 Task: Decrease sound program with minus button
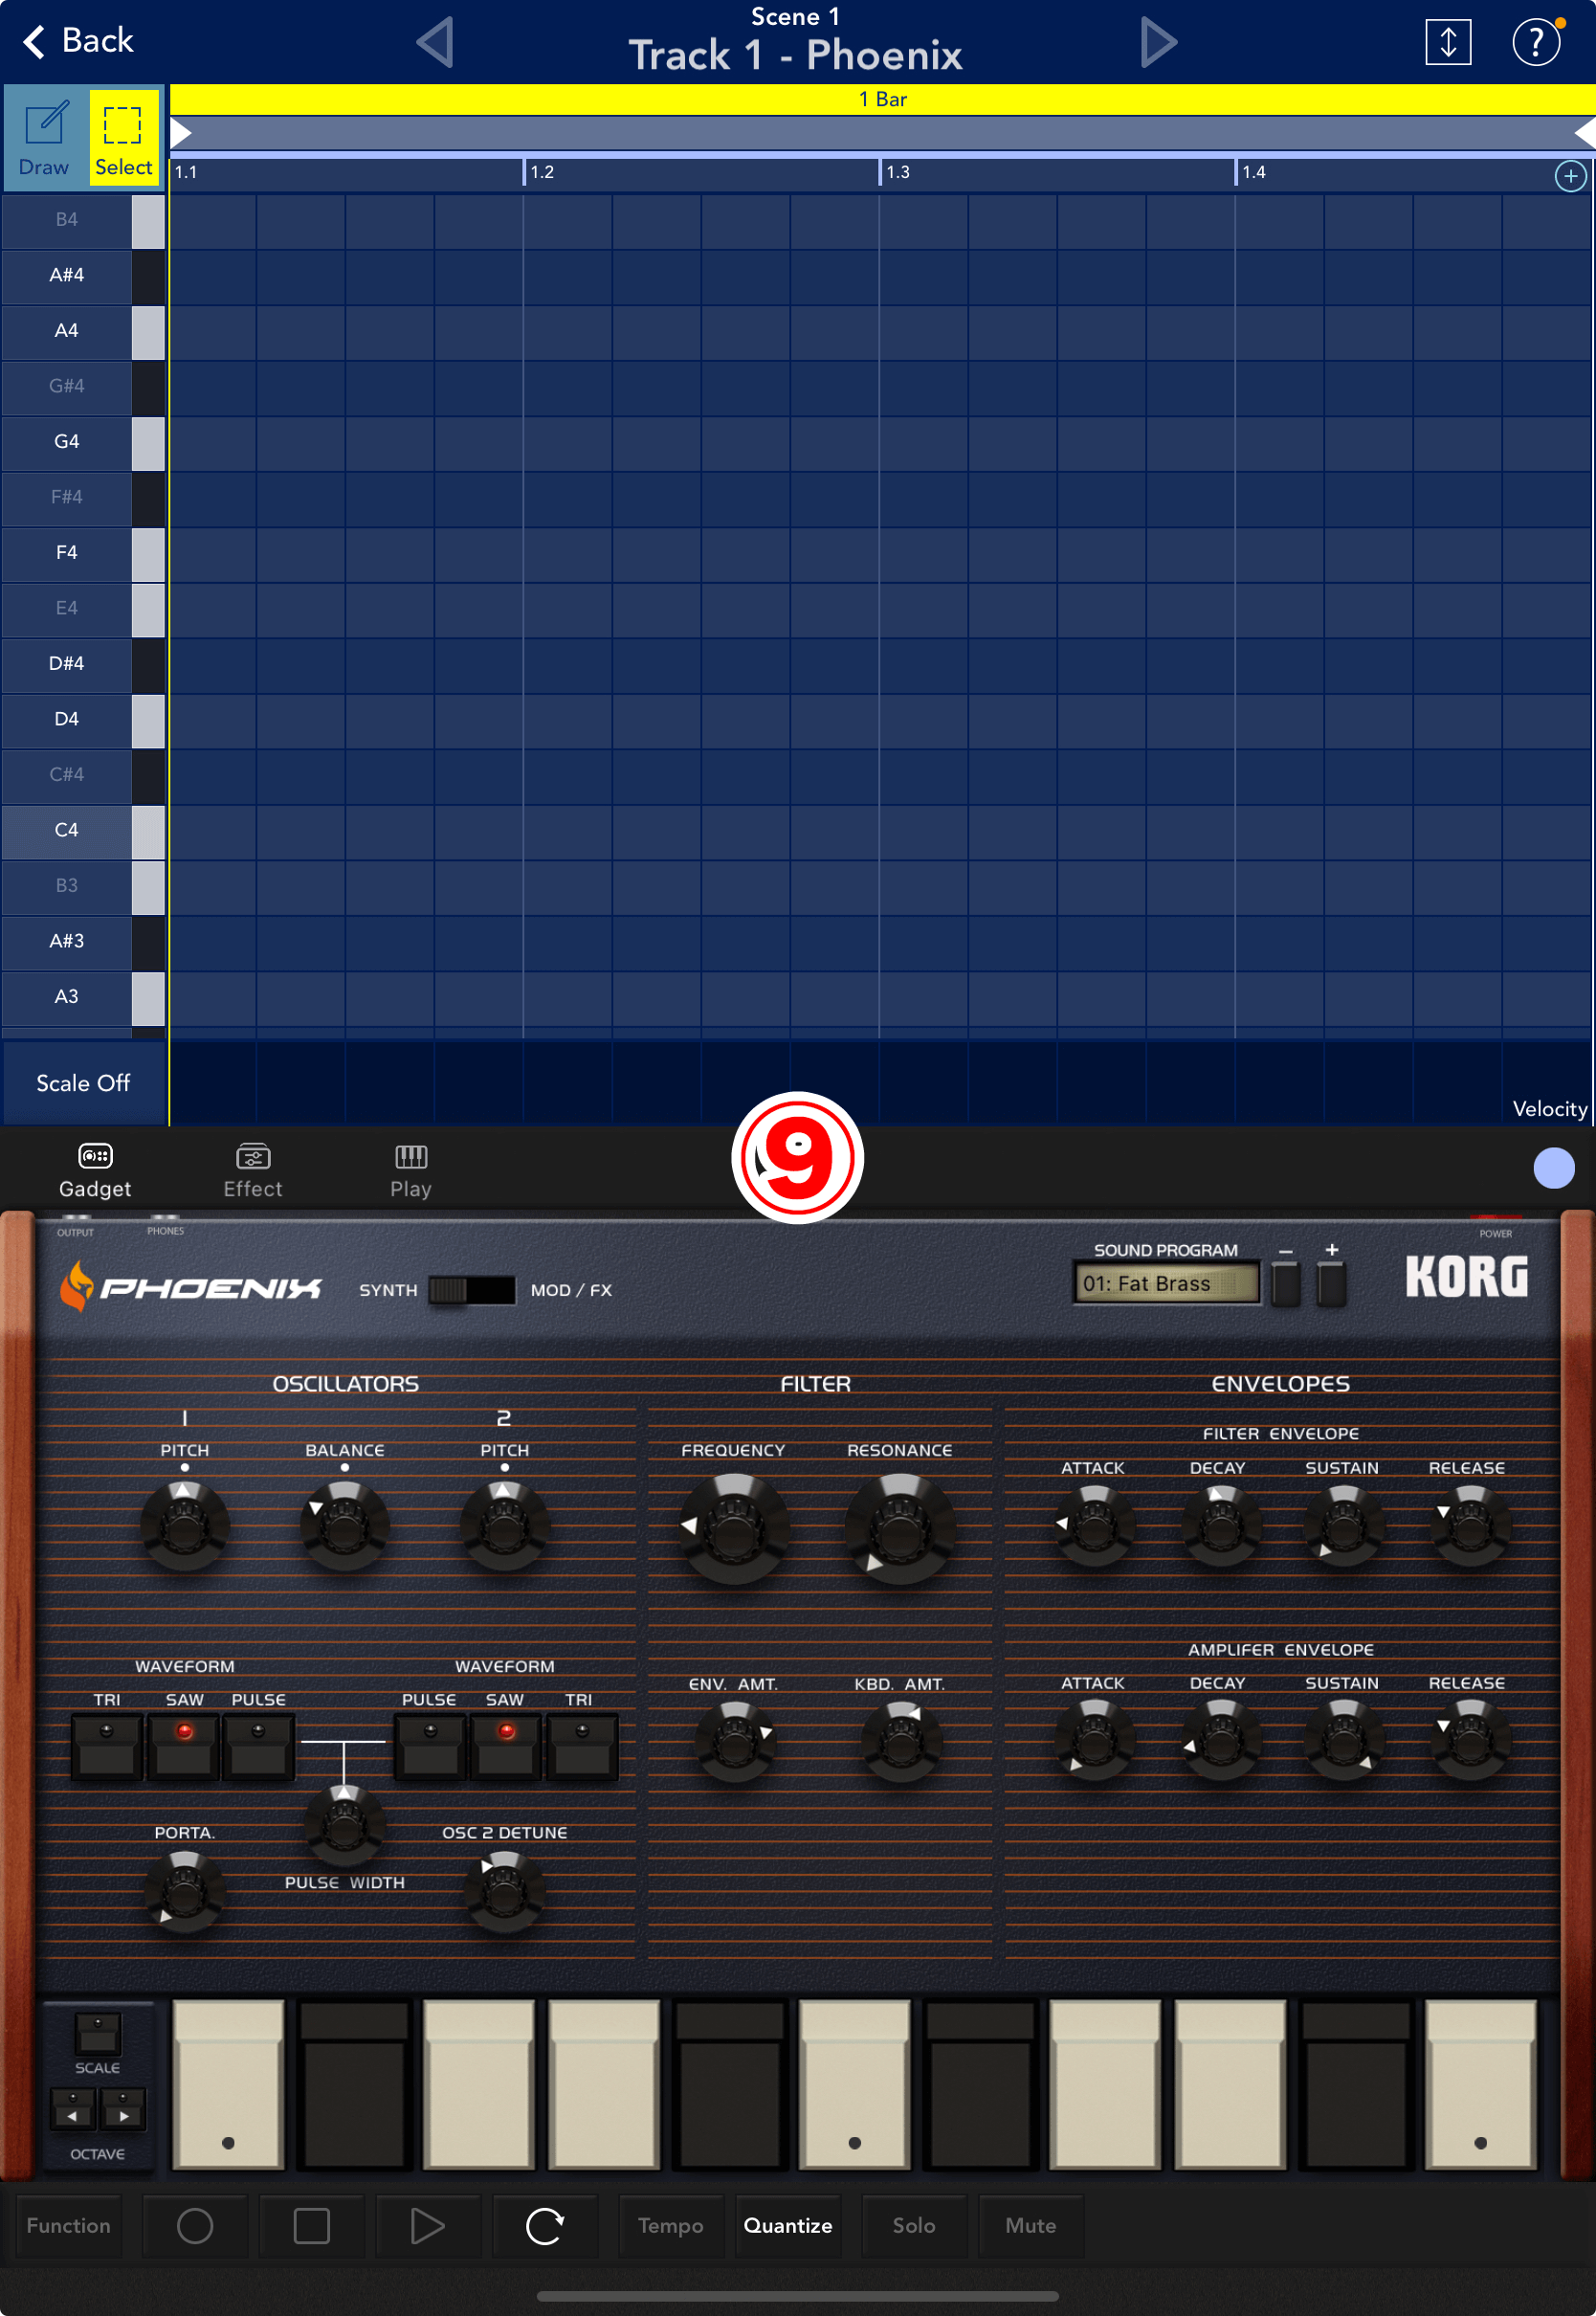1286,1282
